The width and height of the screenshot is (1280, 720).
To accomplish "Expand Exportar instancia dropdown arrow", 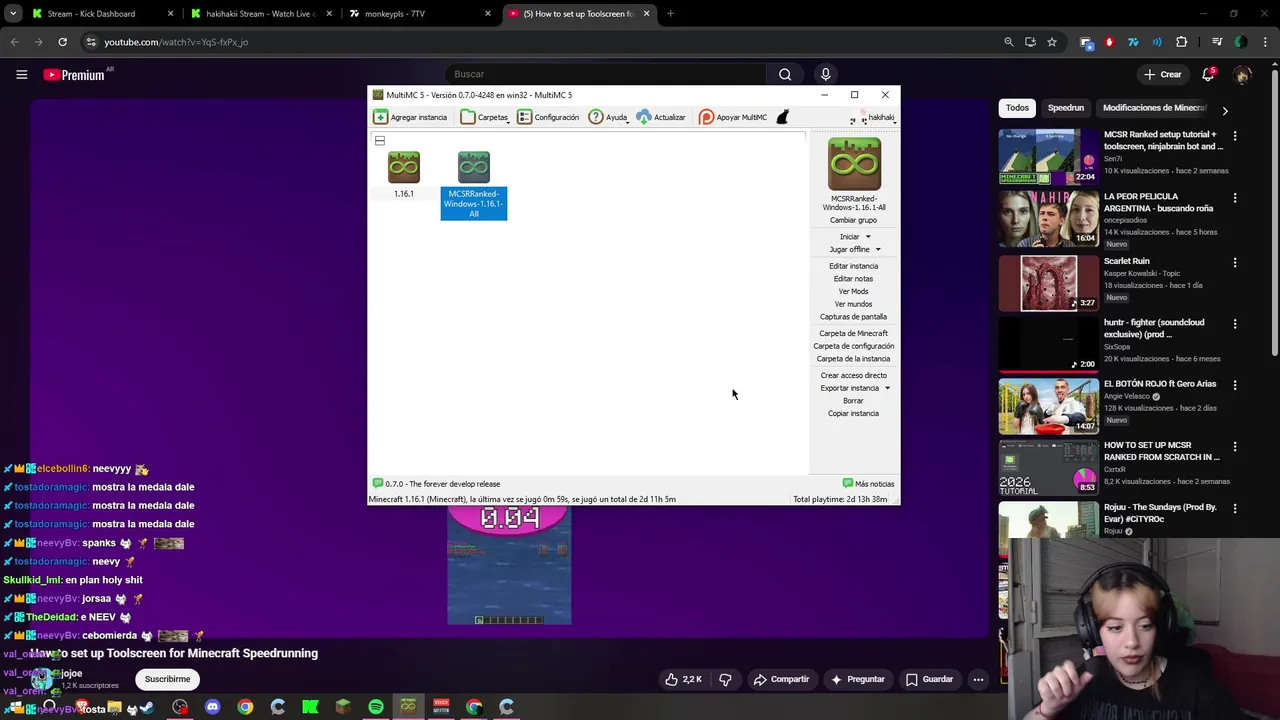I will 887,388.
